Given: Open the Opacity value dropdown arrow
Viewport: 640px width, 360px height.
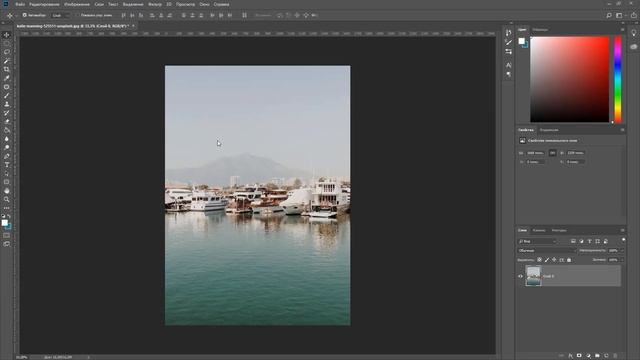Looking at the screenshot, I should tap(622, 250).
